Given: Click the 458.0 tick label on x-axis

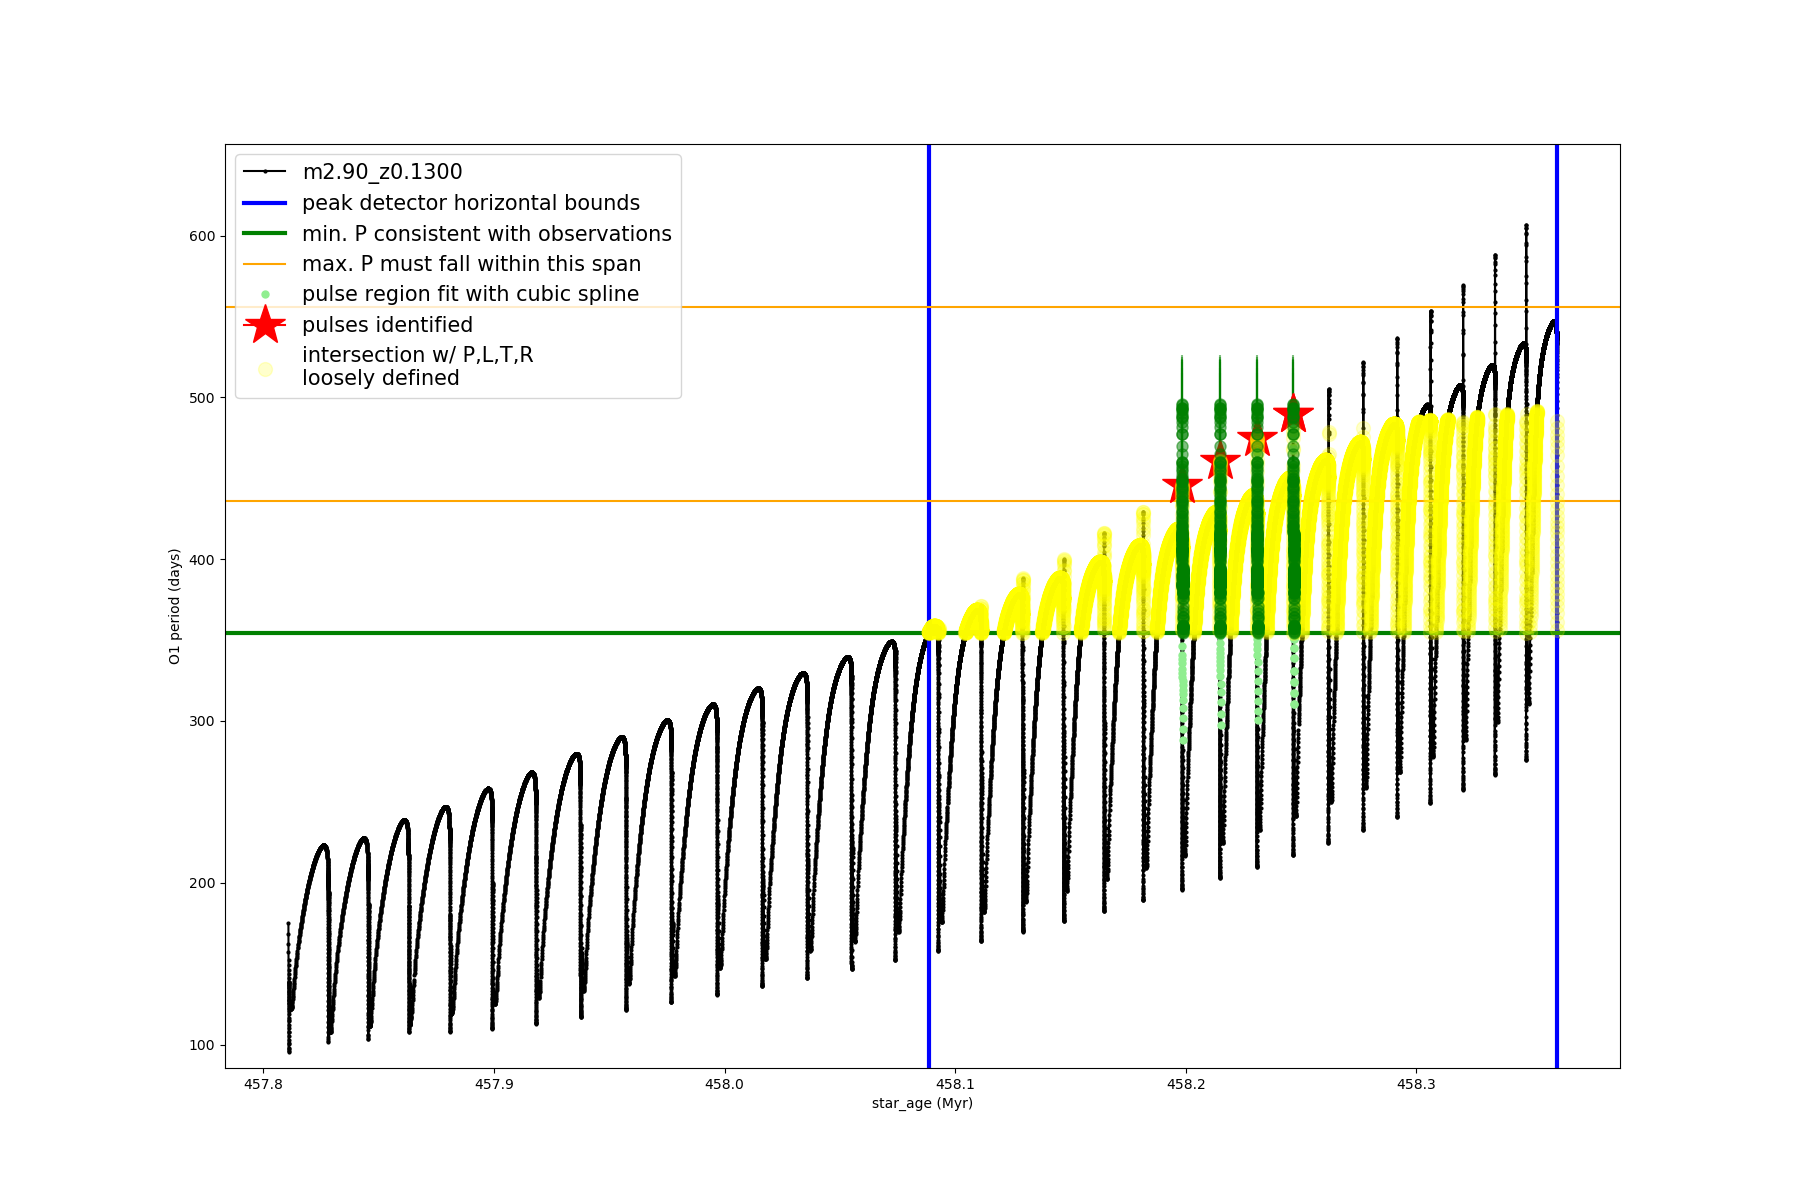Looking at the screenshot, I should click(x=724, y=1084).
